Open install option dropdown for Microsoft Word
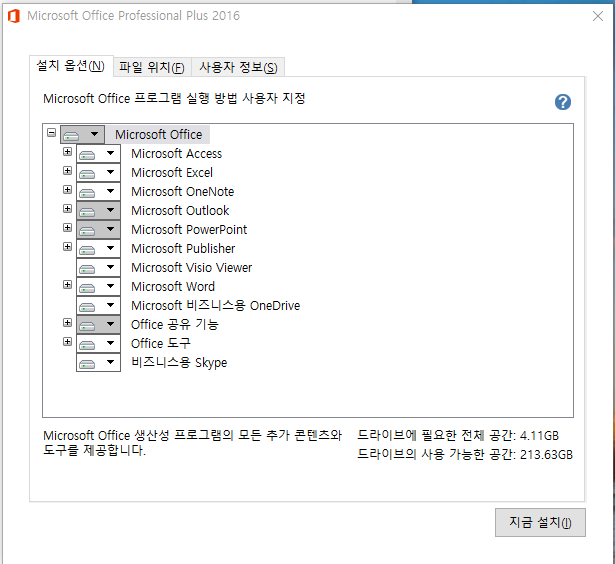 click(x=98, y=286)
